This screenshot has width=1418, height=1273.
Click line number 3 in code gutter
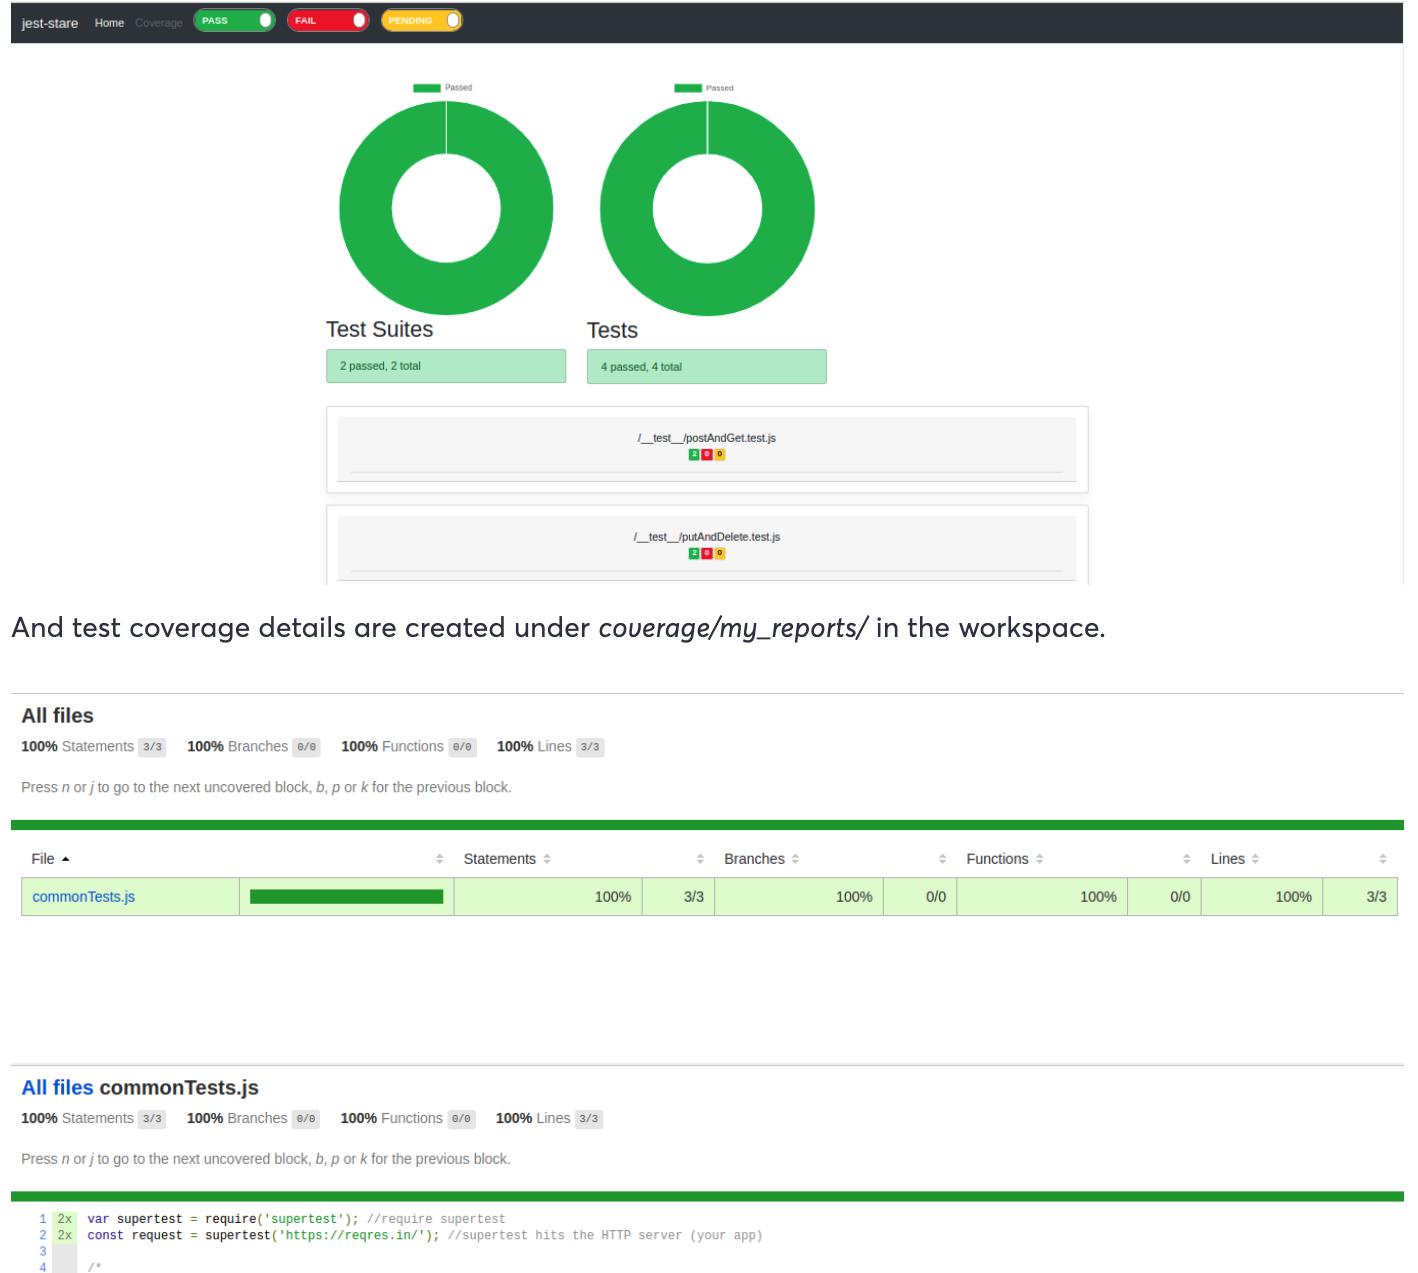click(43, 1252)
